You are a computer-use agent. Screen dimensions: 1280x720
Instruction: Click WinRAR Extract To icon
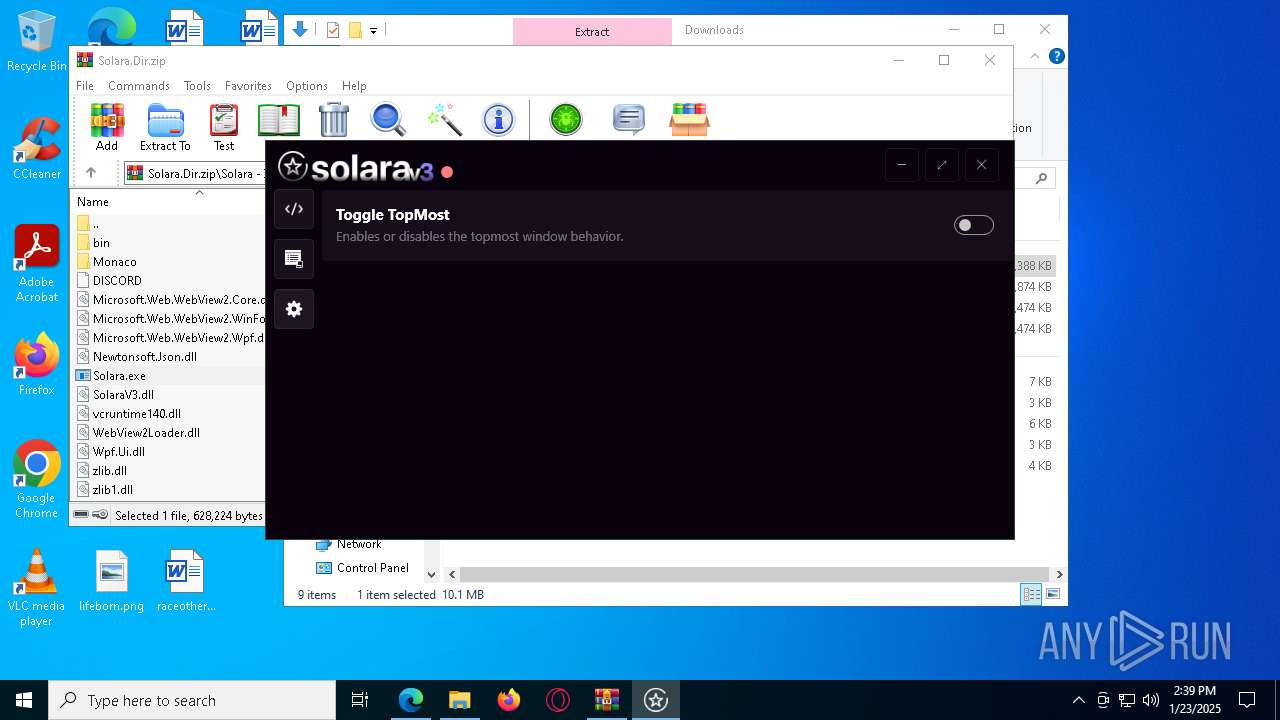(165, 127)
